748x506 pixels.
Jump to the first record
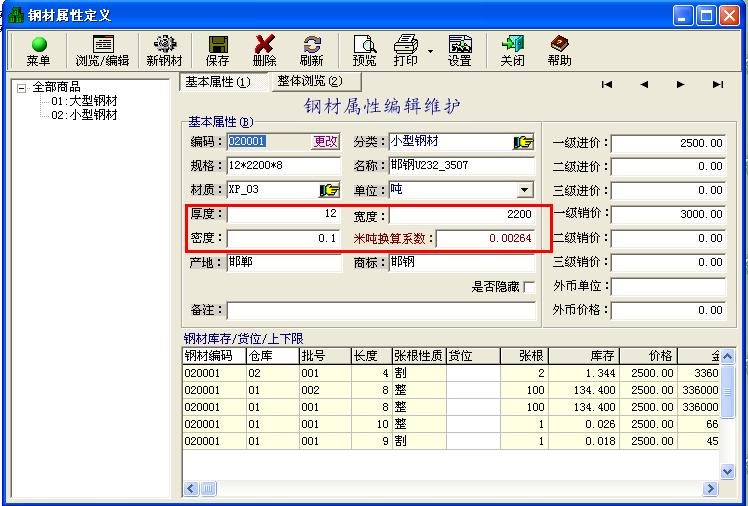coord(607,84)
